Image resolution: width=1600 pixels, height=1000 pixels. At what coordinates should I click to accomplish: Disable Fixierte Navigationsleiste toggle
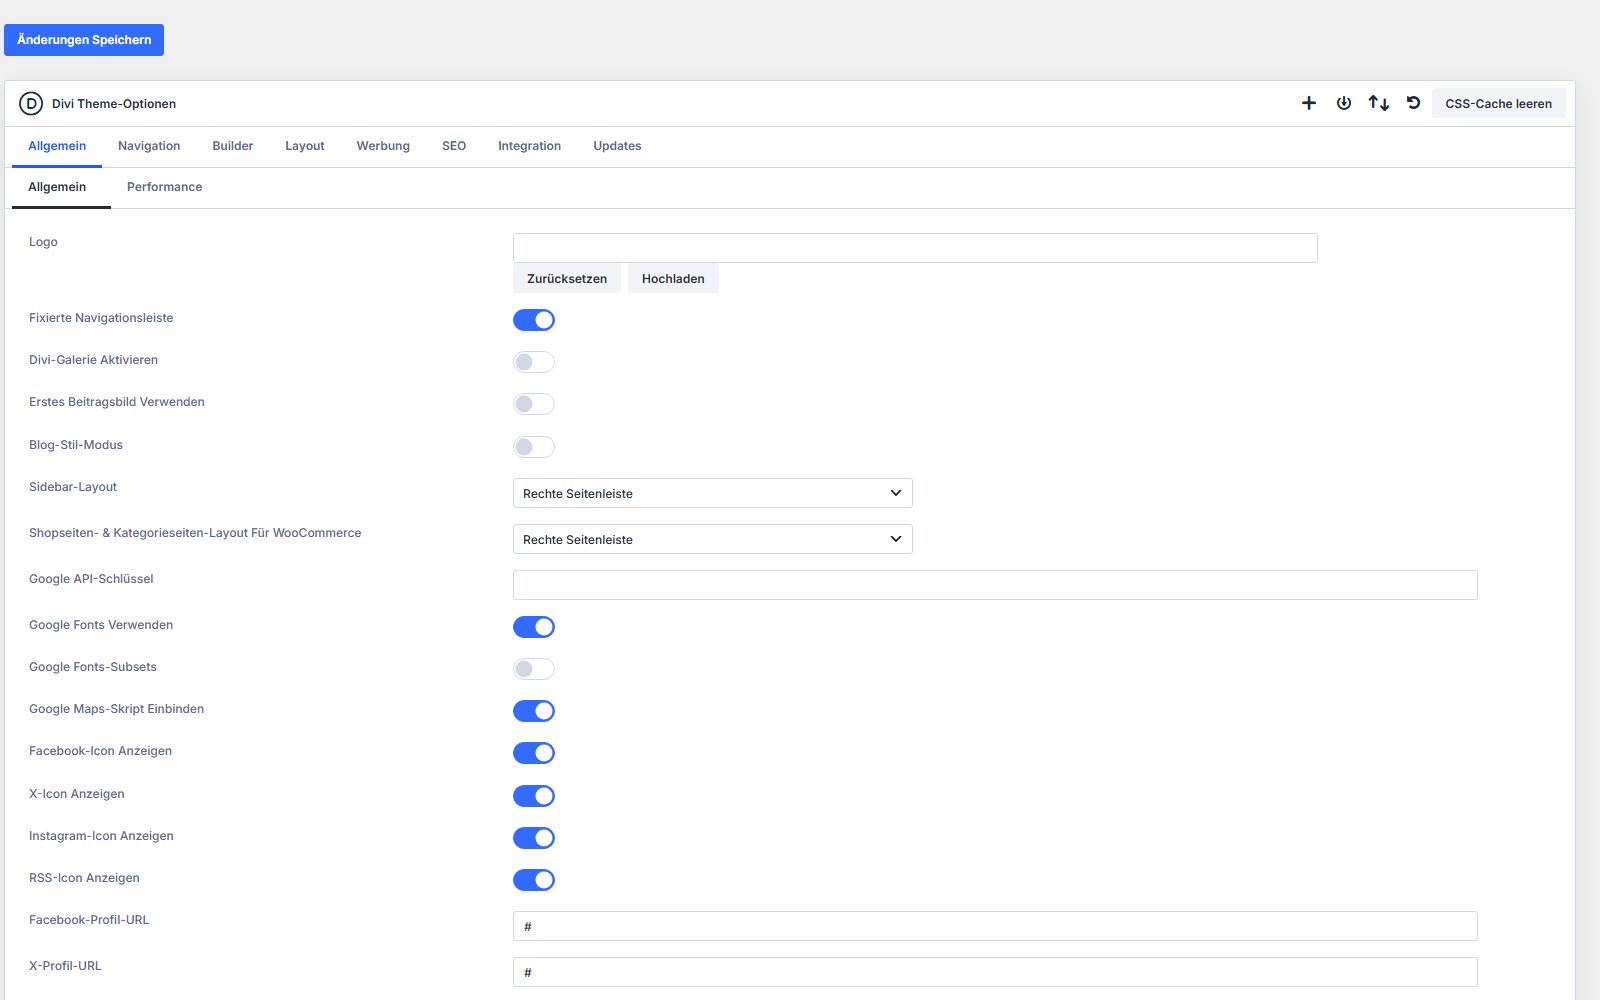coord(534,320)
